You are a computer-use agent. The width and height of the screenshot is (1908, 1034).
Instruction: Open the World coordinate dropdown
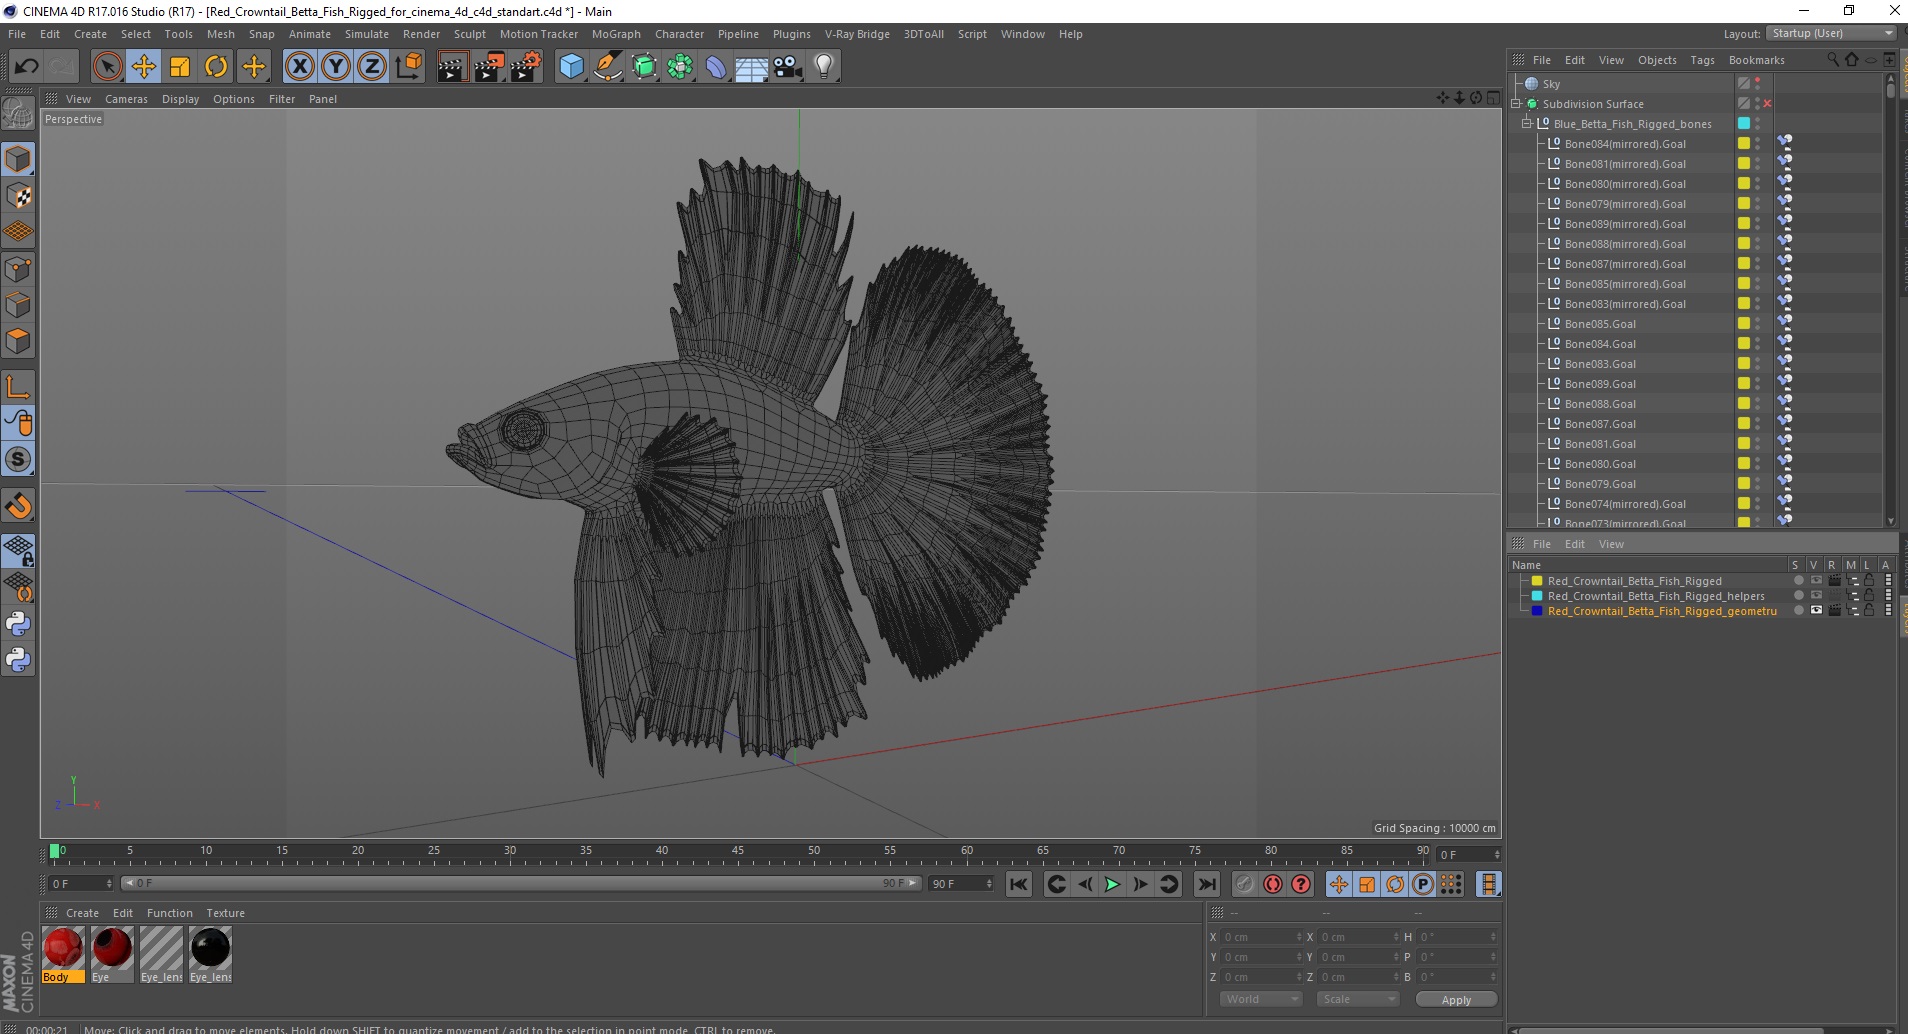click(x=1261, y=999)
